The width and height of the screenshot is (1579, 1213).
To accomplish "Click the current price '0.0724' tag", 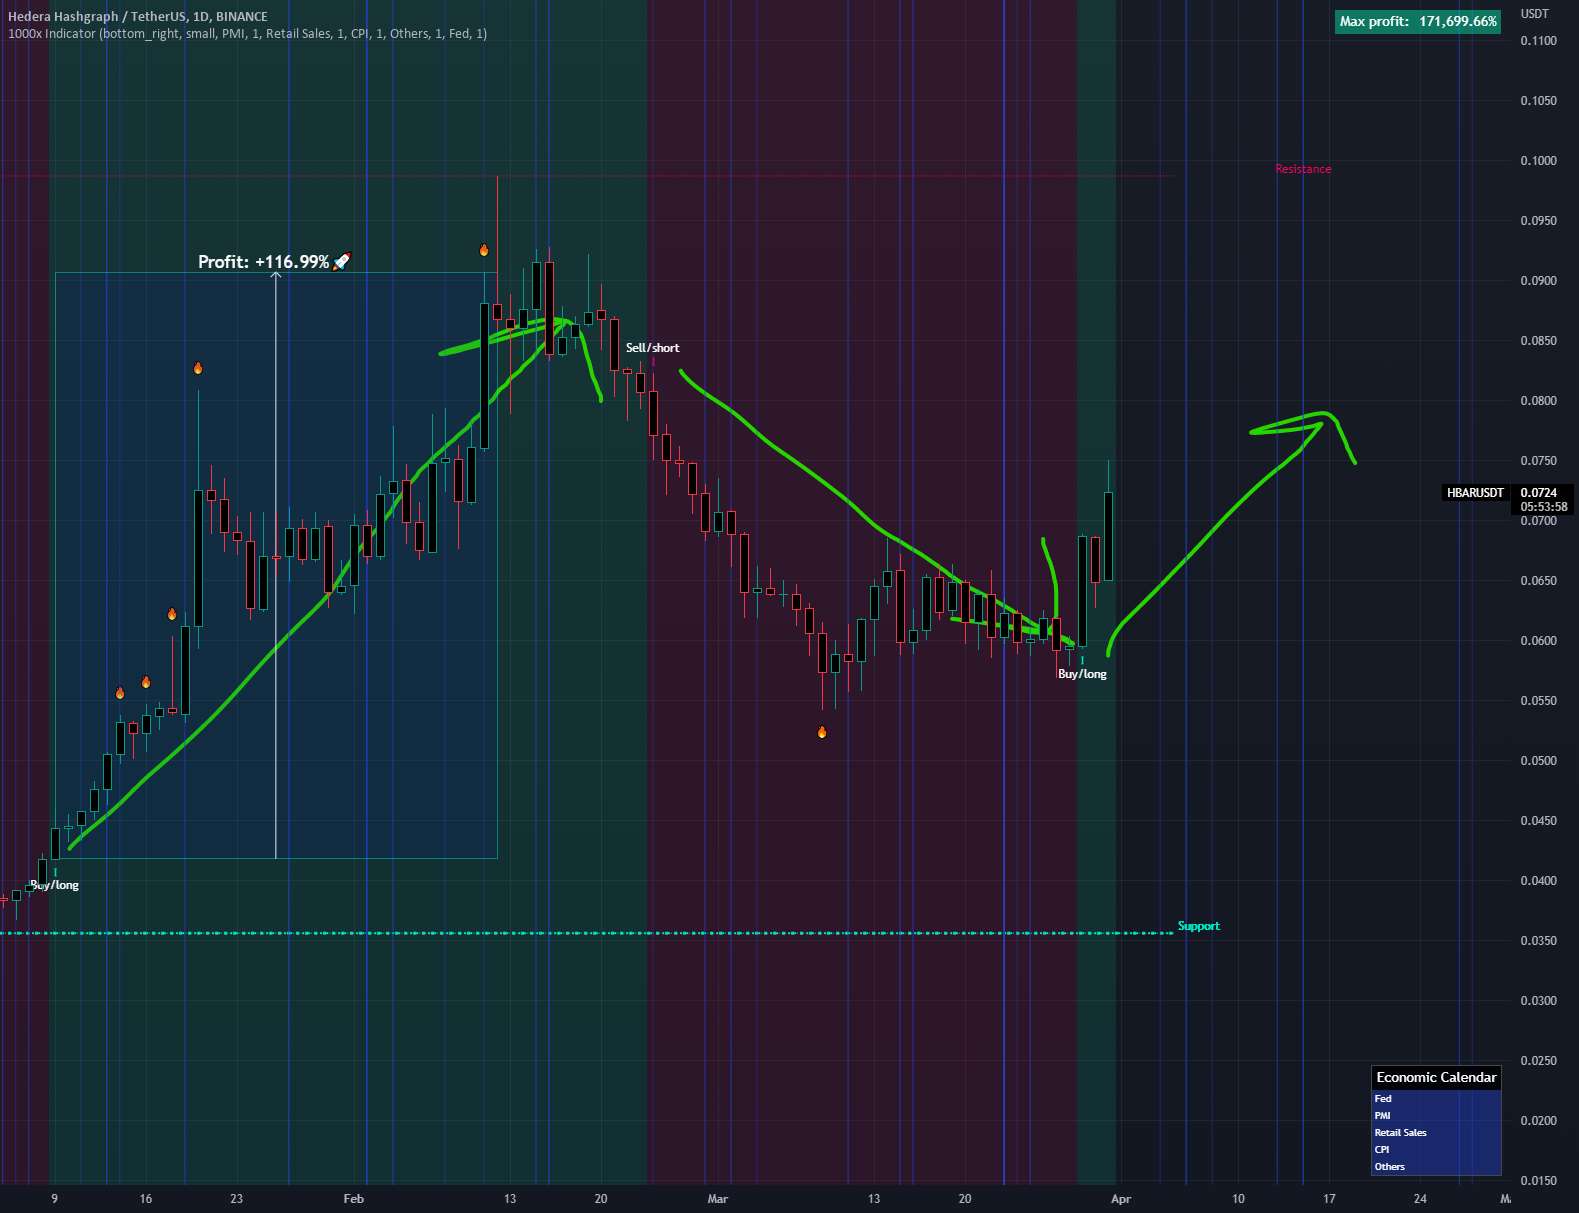I will pos(1538,492).
